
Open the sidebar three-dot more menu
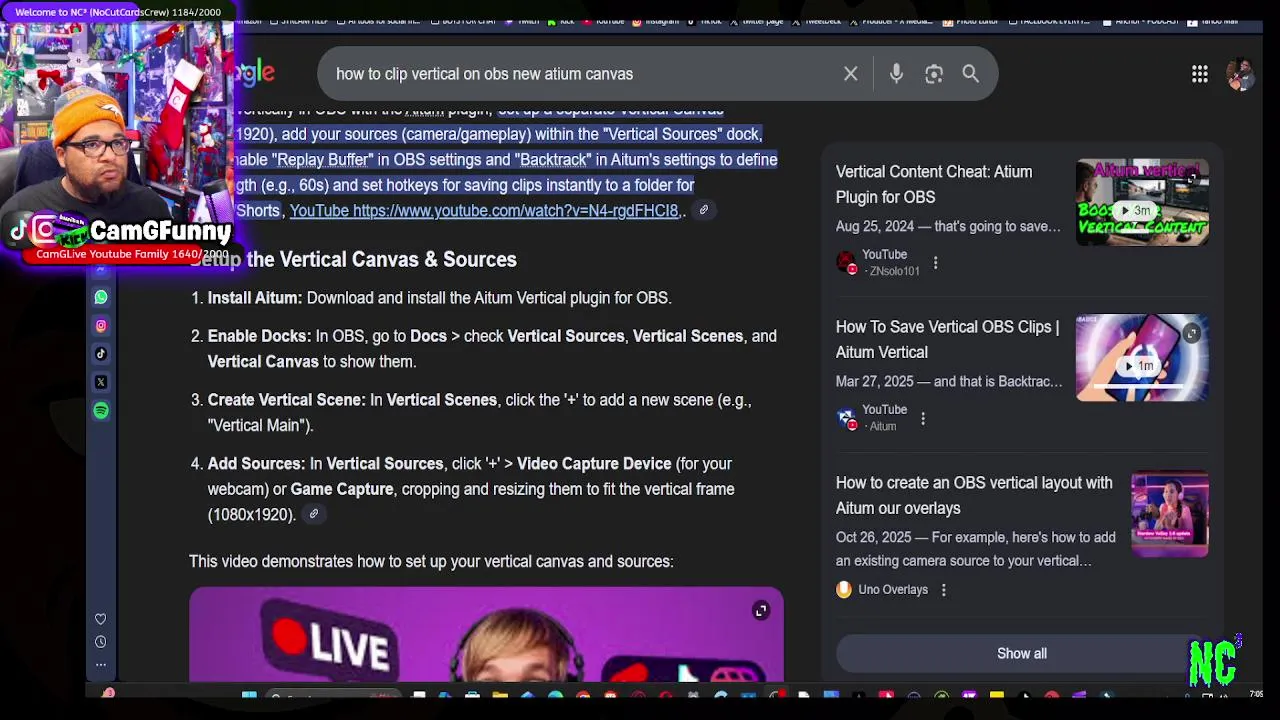(100, 664)
